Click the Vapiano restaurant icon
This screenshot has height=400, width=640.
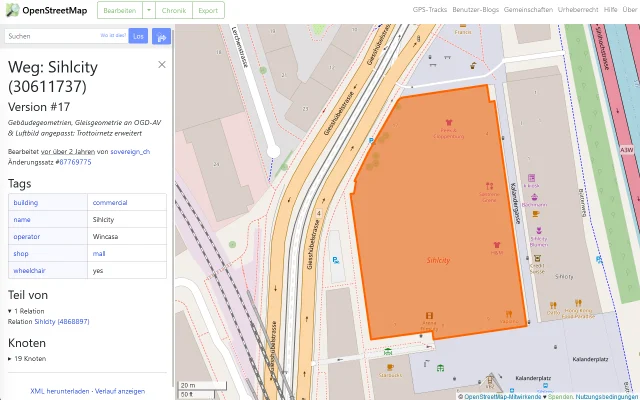click(x=509, y=314)
